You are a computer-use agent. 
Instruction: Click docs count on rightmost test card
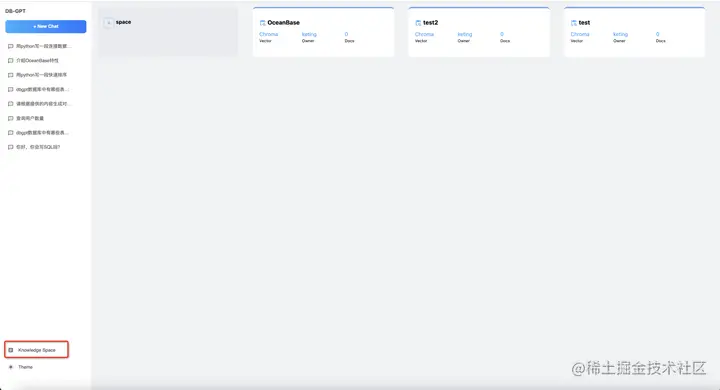(658, 34)
